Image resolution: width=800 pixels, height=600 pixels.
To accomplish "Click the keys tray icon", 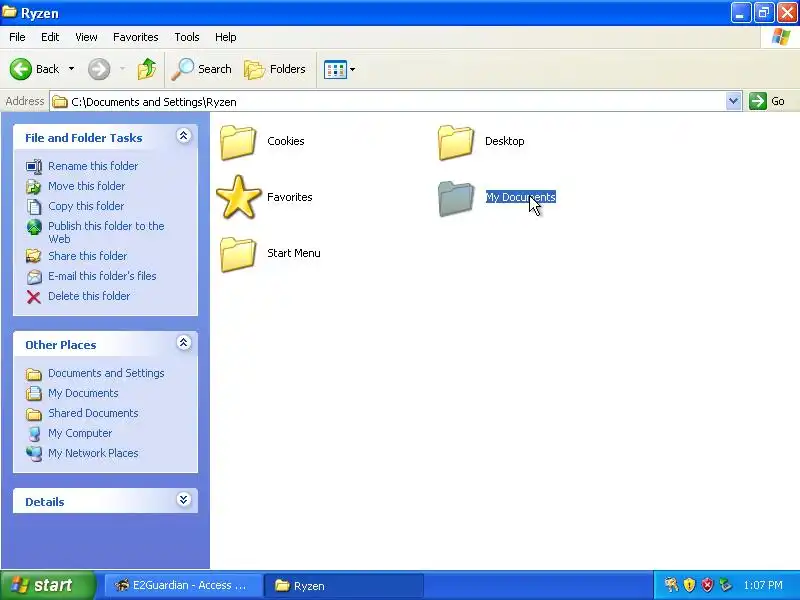I will coord(671,585).
